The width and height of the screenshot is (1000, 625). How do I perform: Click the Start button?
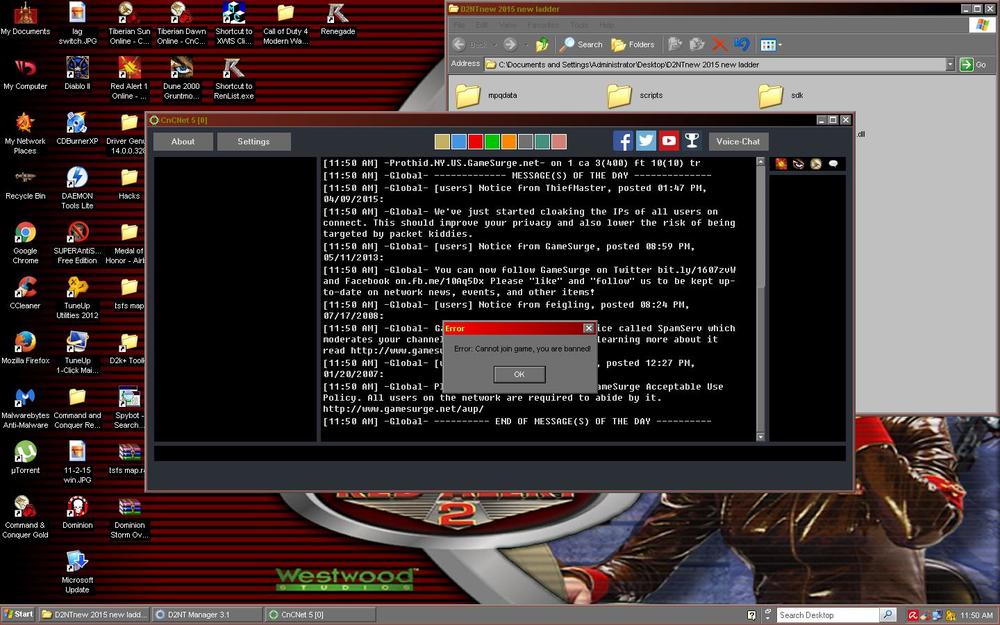pyautogui.click(x=18, y=615)
